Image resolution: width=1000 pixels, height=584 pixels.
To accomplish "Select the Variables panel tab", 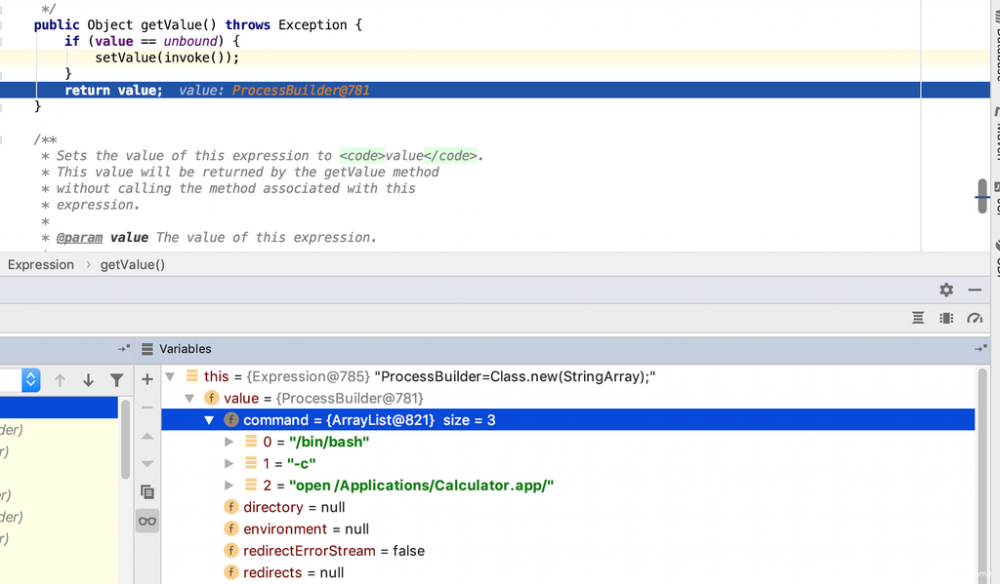I will (185, 349).
